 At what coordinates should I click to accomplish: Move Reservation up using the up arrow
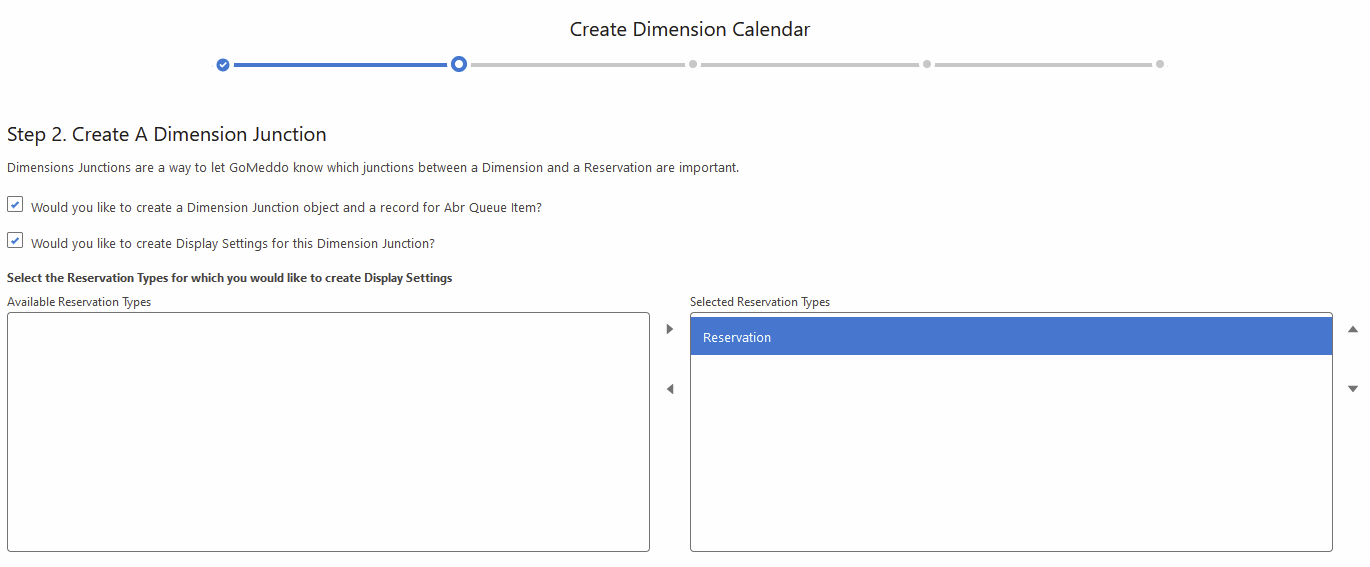click(1353, 329)
